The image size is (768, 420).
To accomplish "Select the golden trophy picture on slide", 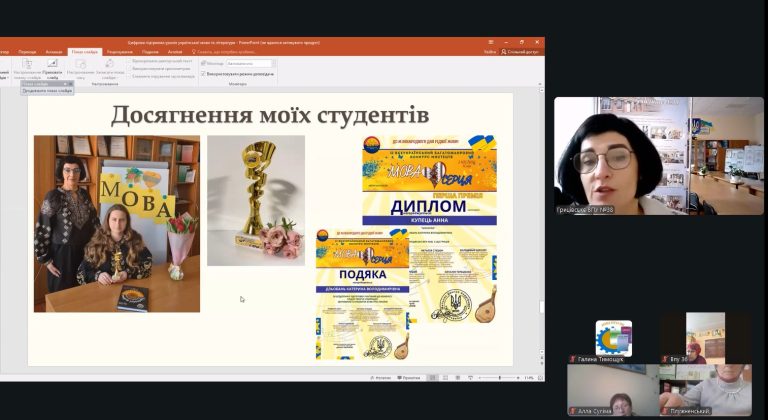I will click(x=256, y=200).
